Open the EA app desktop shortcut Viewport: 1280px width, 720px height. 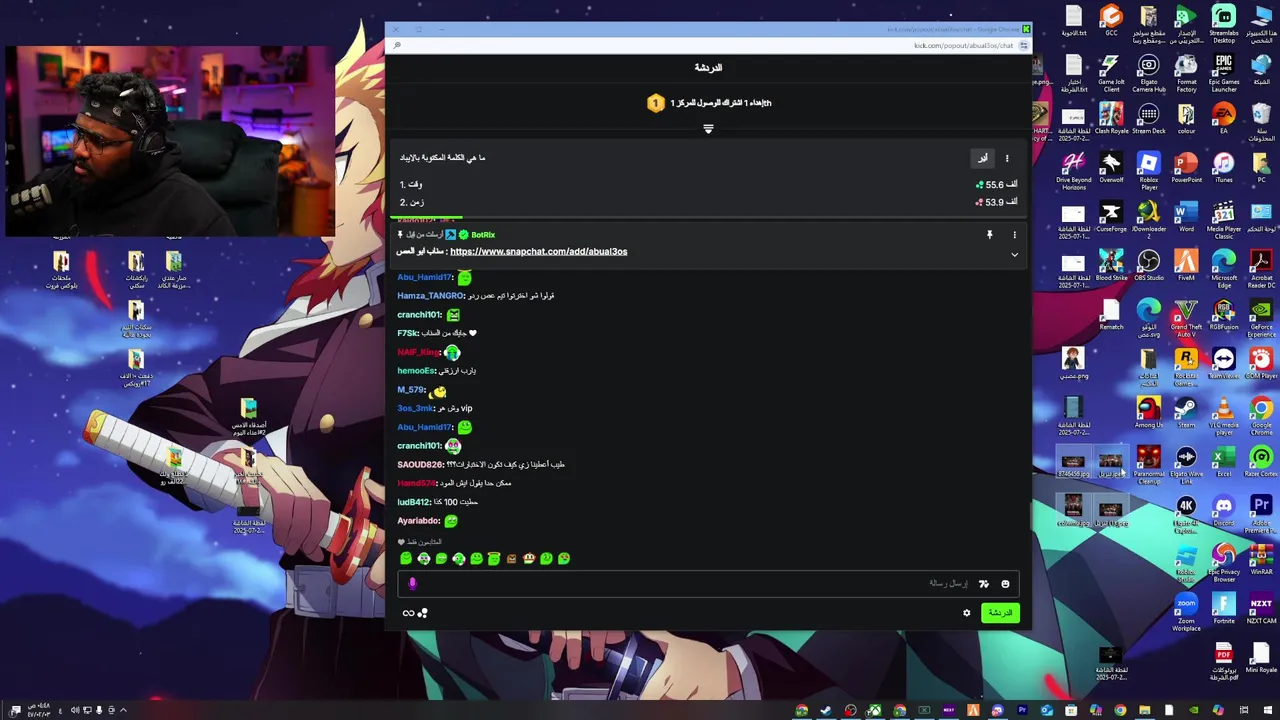1223,117
